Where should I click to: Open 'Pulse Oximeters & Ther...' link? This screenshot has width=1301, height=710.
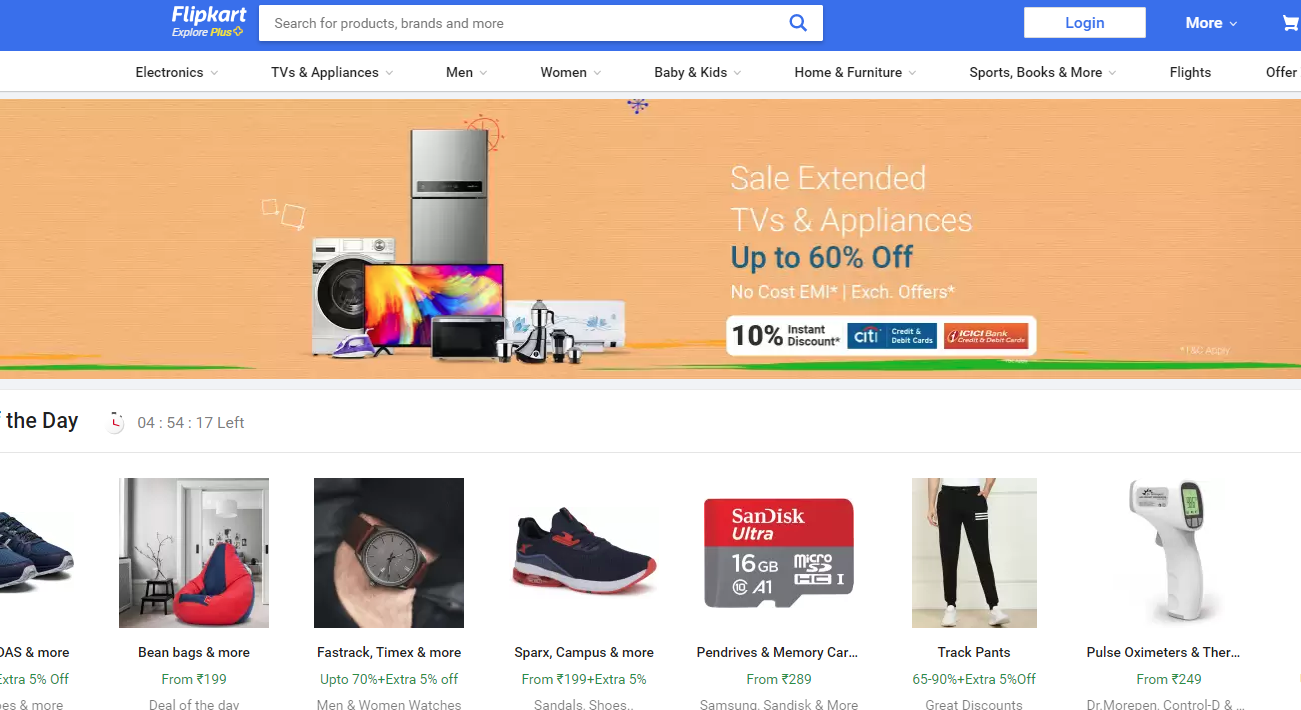coord(1164,652)
